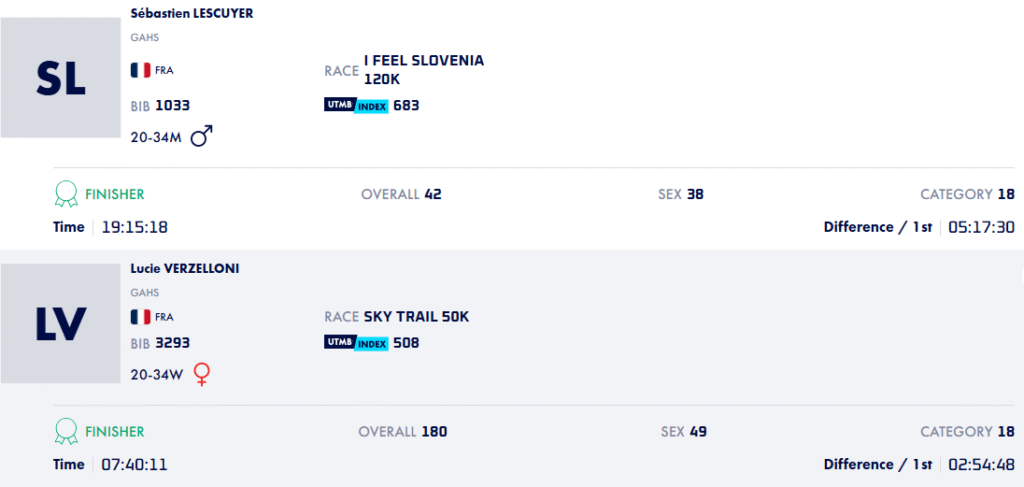Open the SKY TRAIL 50K race
The image size is (1024, 487).
416,317
